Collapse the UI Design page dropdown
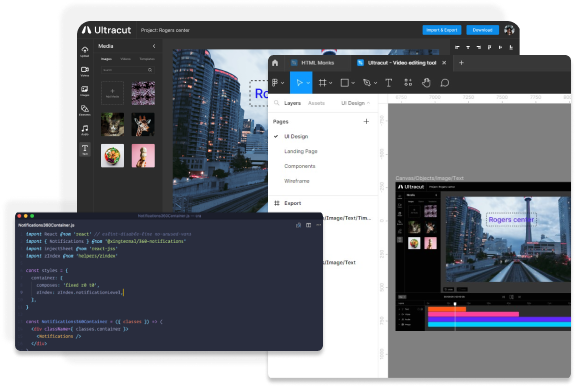 point(355,103)
